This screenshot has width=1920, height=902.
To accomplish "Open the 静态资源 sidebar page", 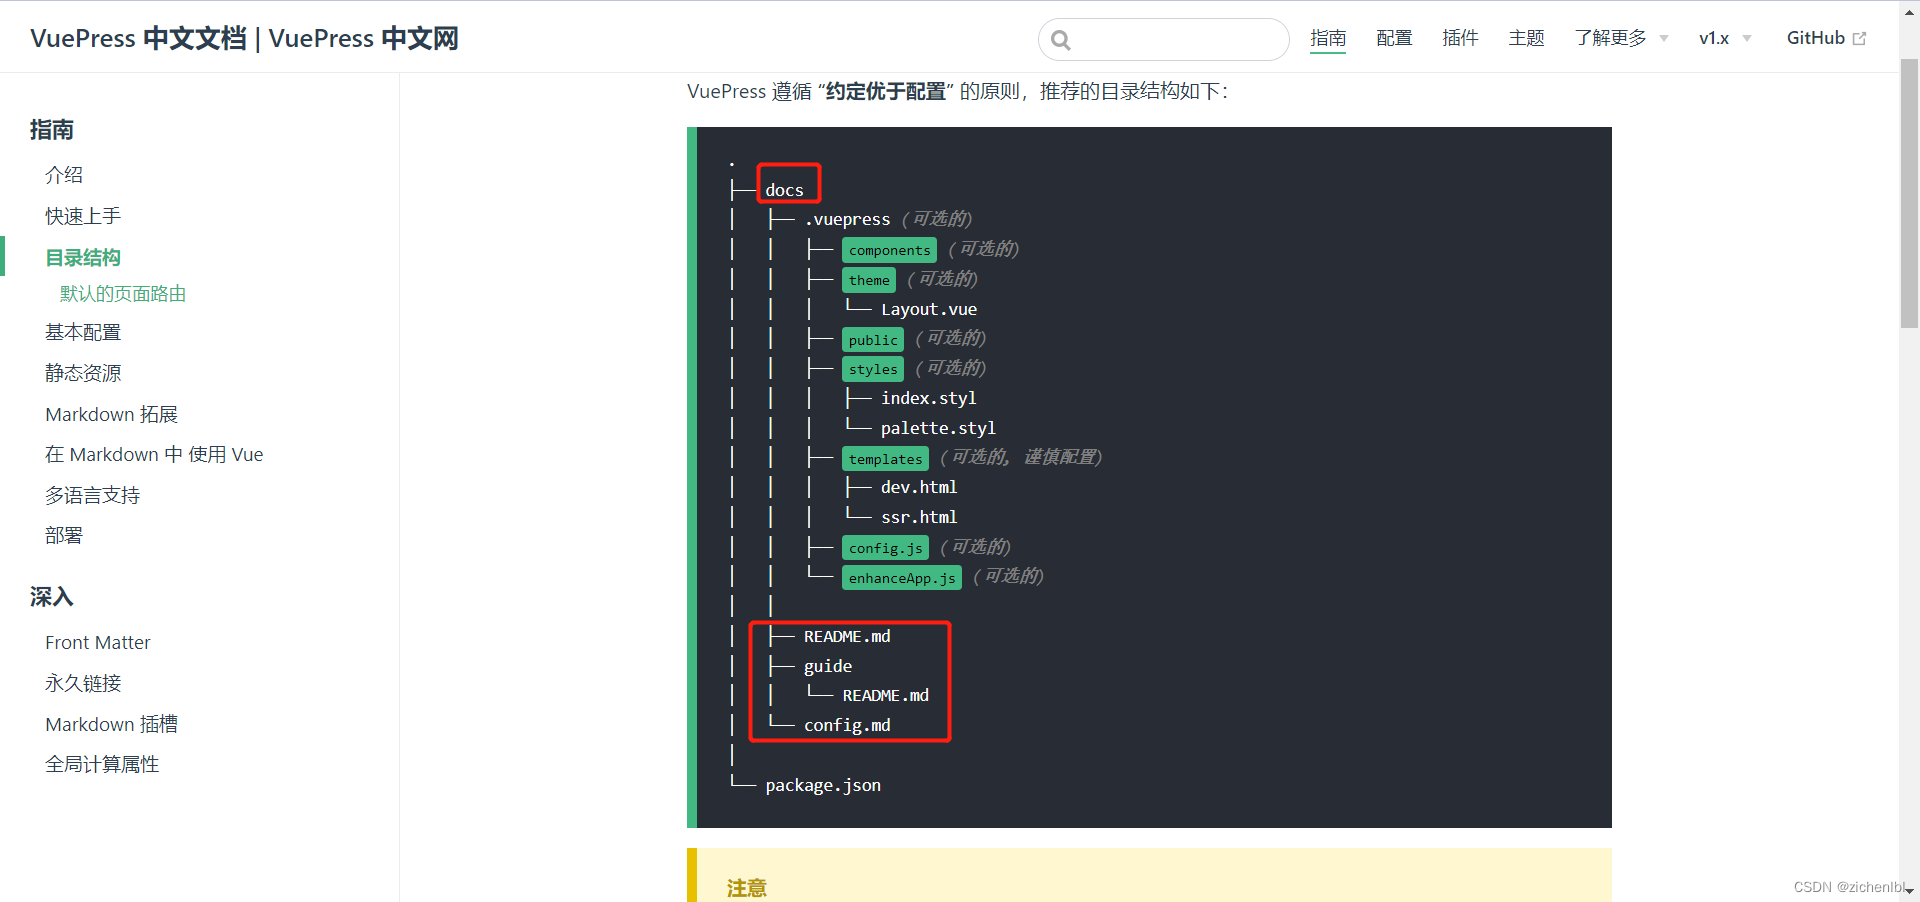I will (83, 373).
